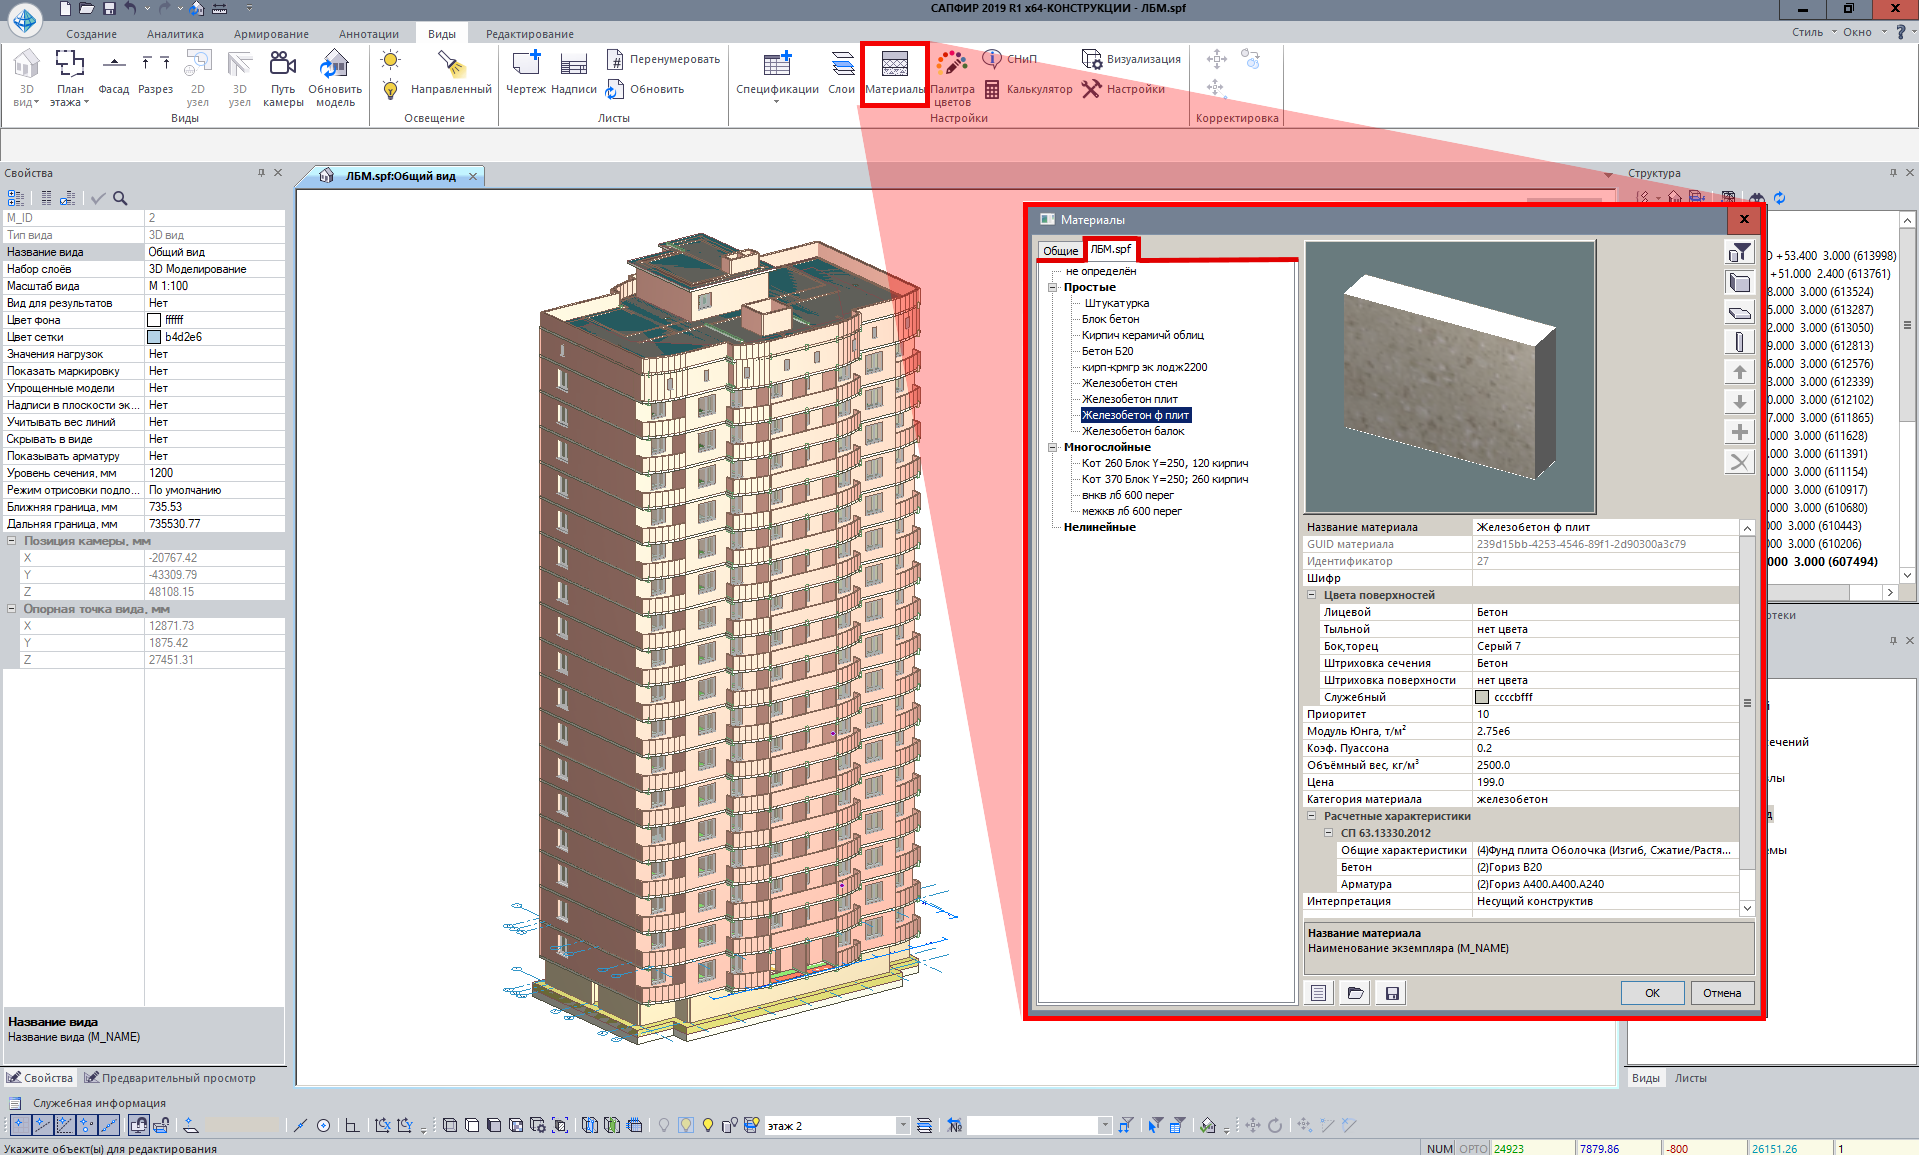Select the Общие tab in Materials dialog
Viewport: 1919px width, 1155px height.
(1060, 251)
